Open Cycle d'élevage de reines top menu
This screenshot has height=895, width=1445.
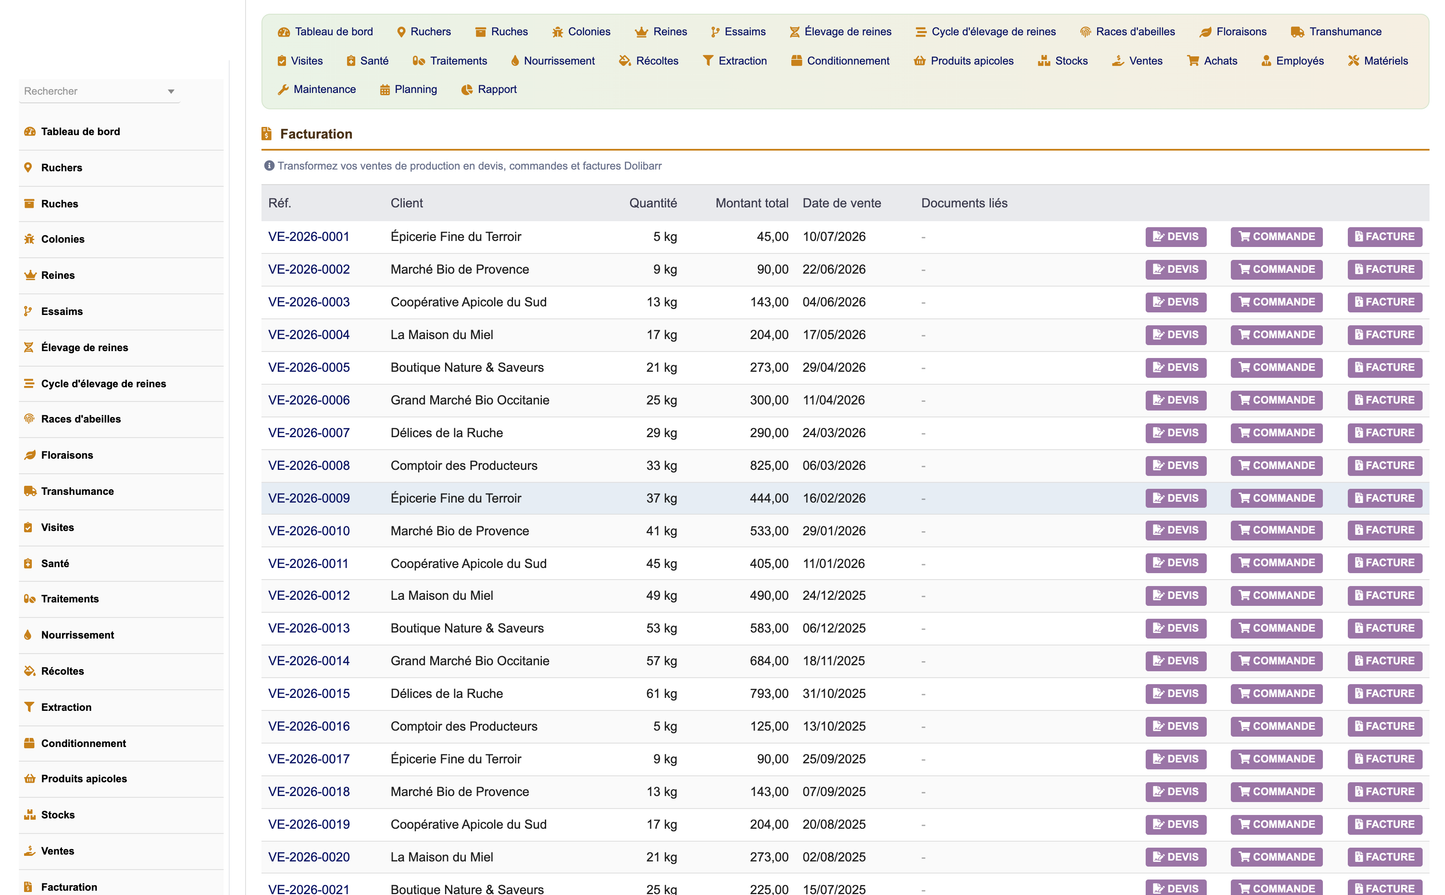tap(985, 32)
